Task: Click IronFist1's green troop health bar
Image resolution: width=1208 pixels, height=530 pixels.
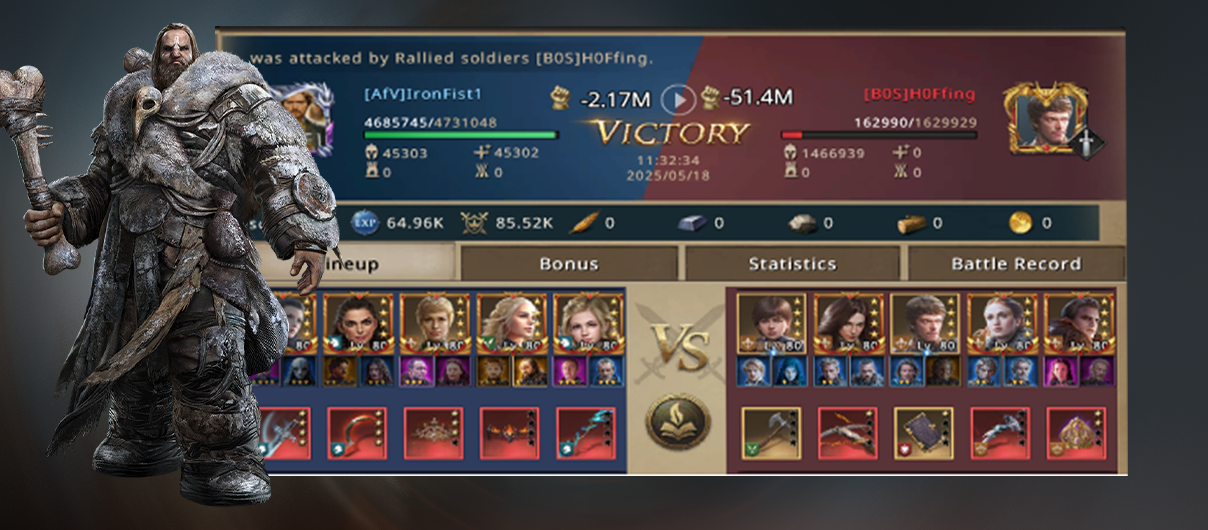Action: click(461, 135)
